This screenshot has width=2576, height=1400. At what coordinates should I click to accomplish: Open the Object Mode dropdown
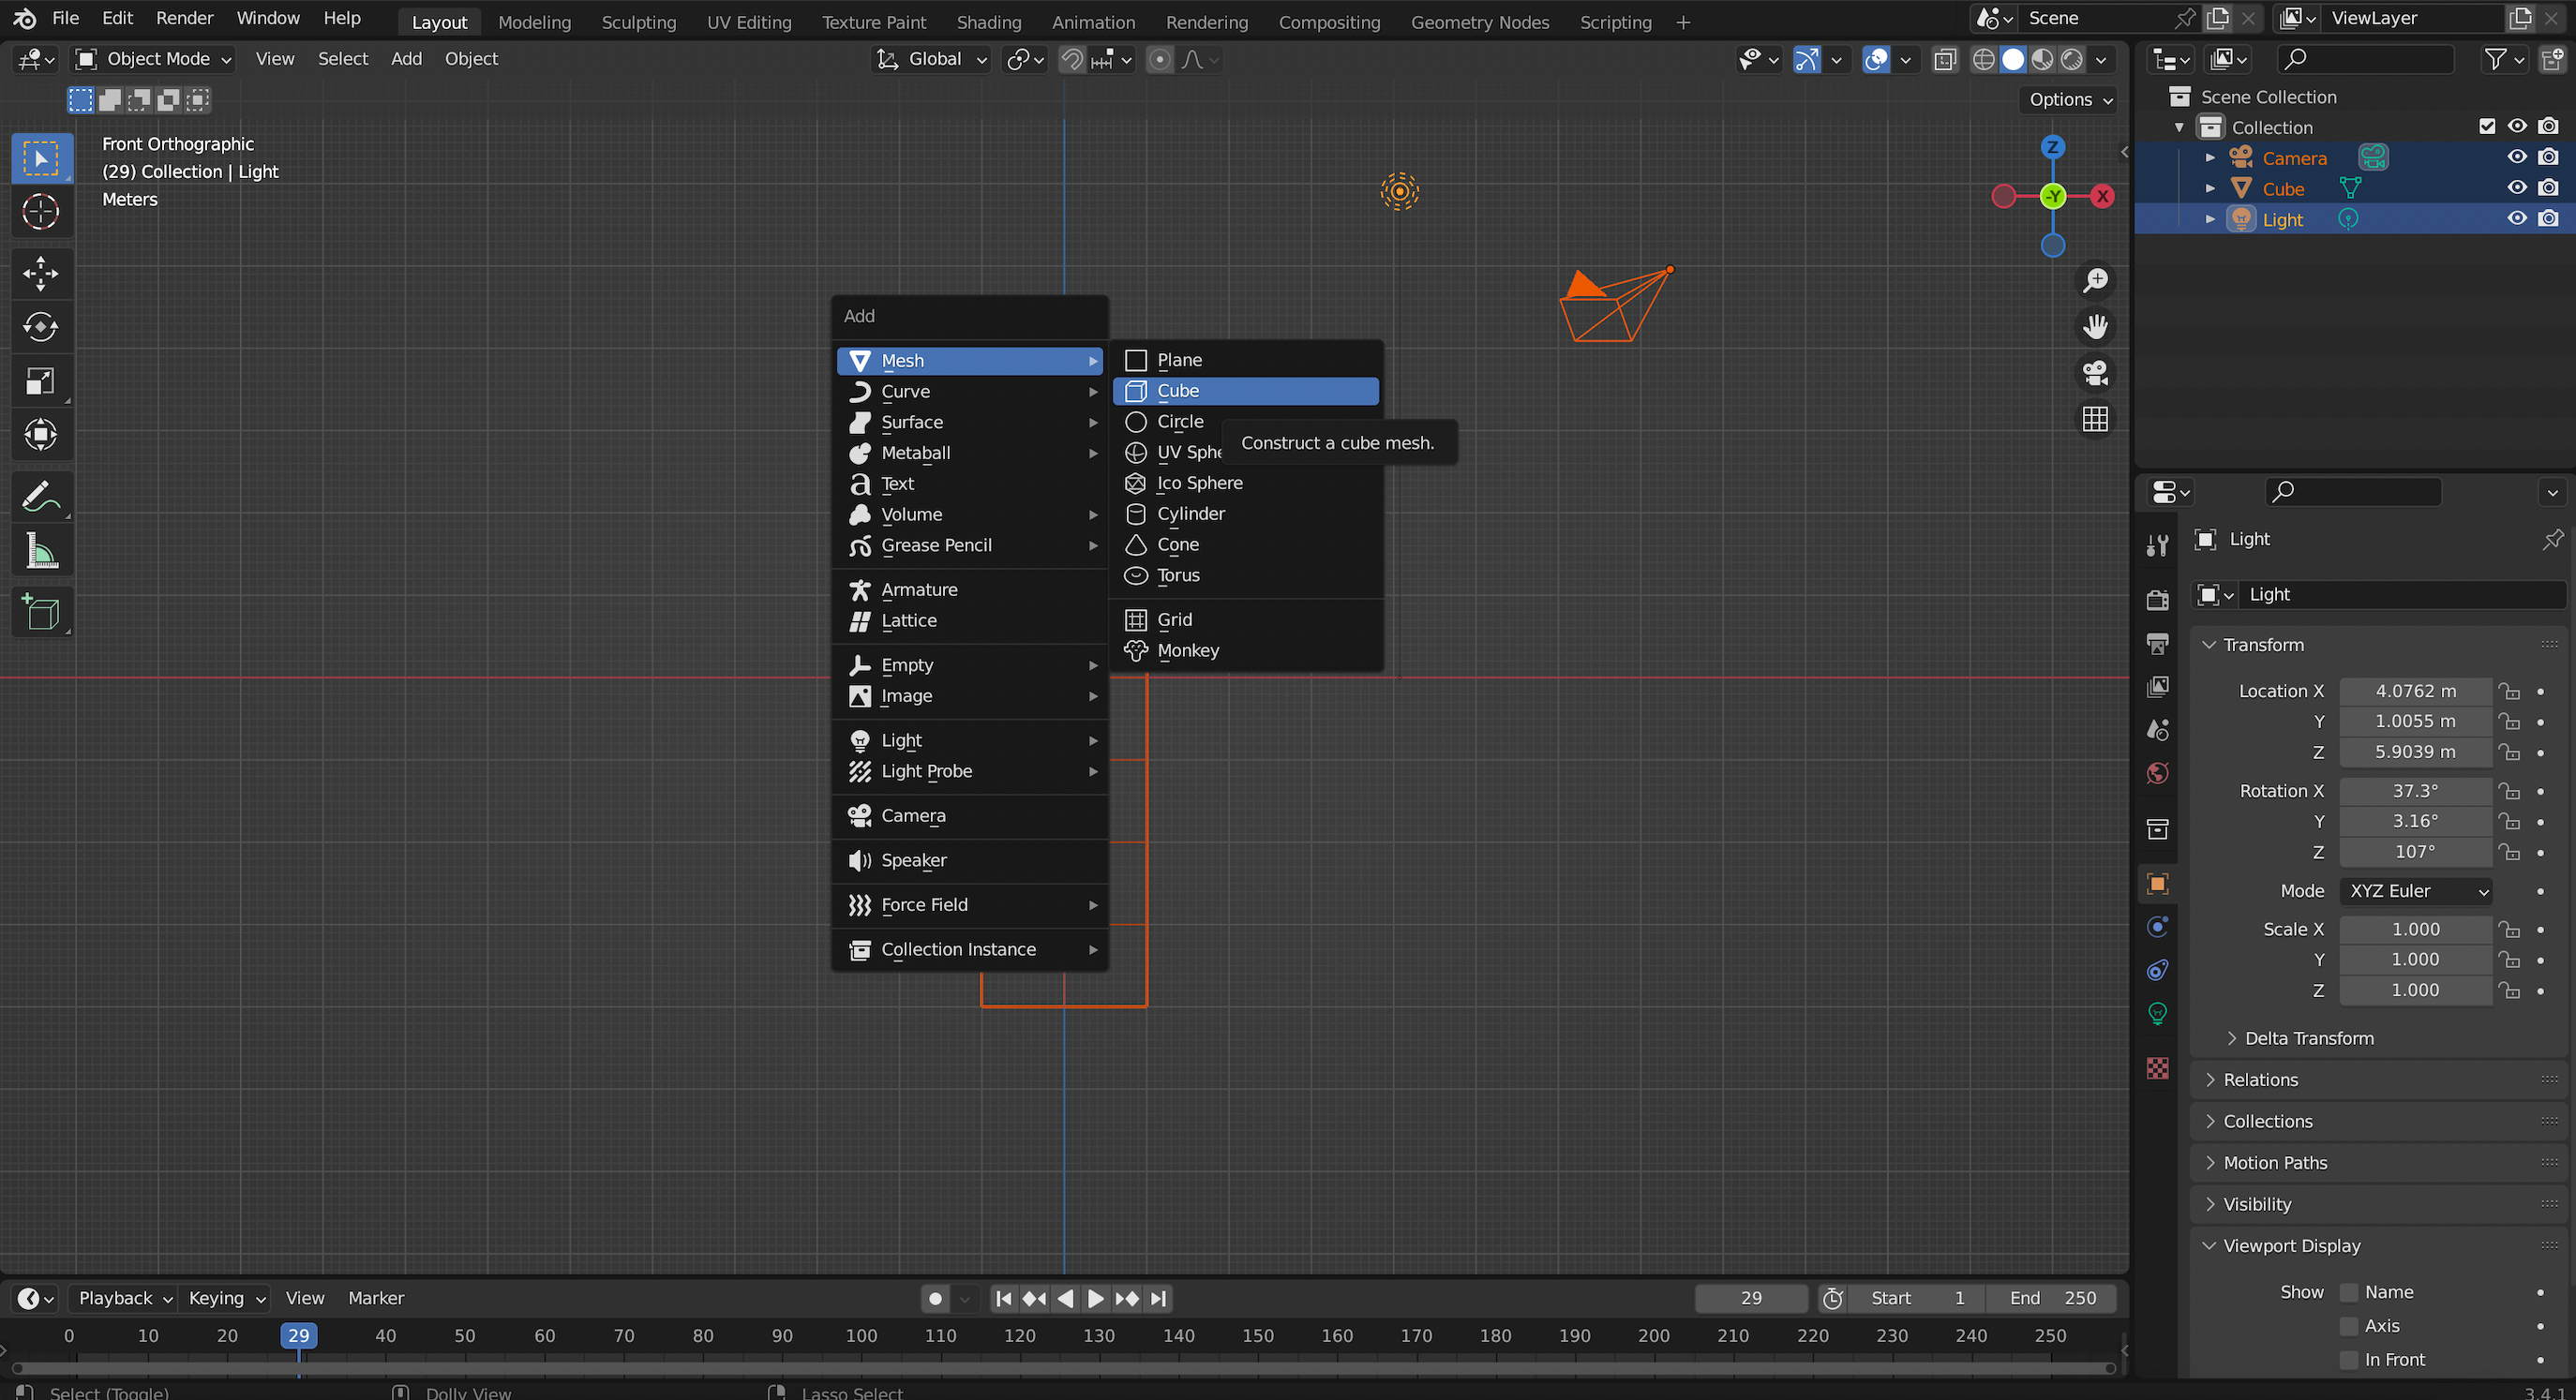154,59
